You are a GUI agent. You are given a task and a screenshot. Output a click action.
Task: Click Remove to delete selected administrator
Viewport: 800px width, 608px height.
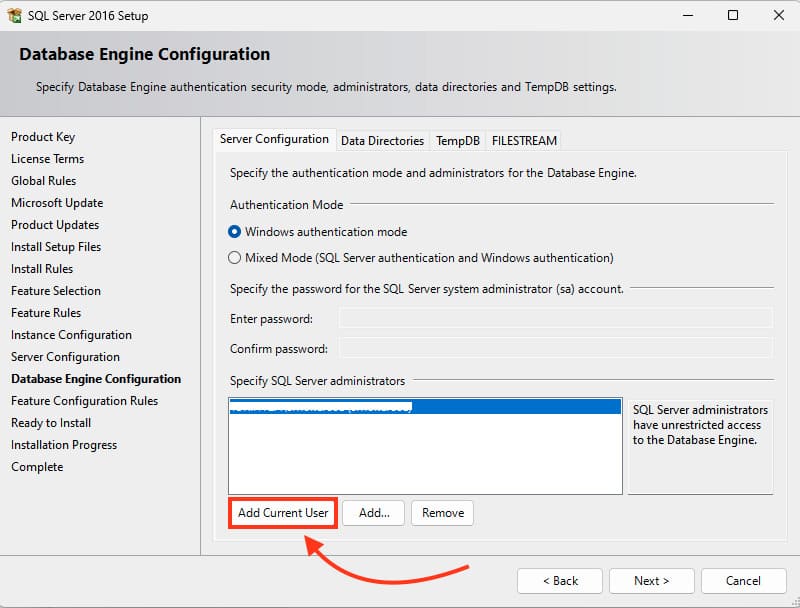442,513
